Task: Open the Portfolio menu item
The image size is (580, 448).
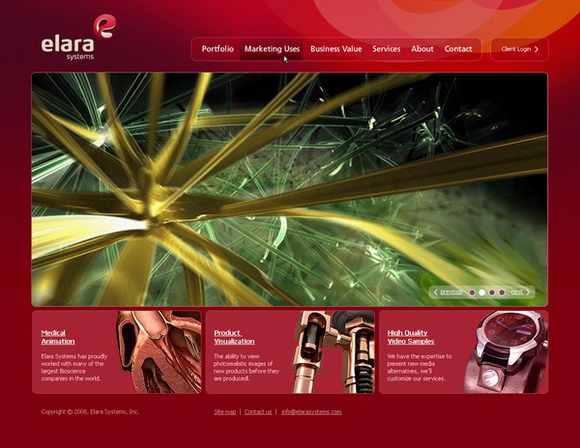Action: click(218, 49)
